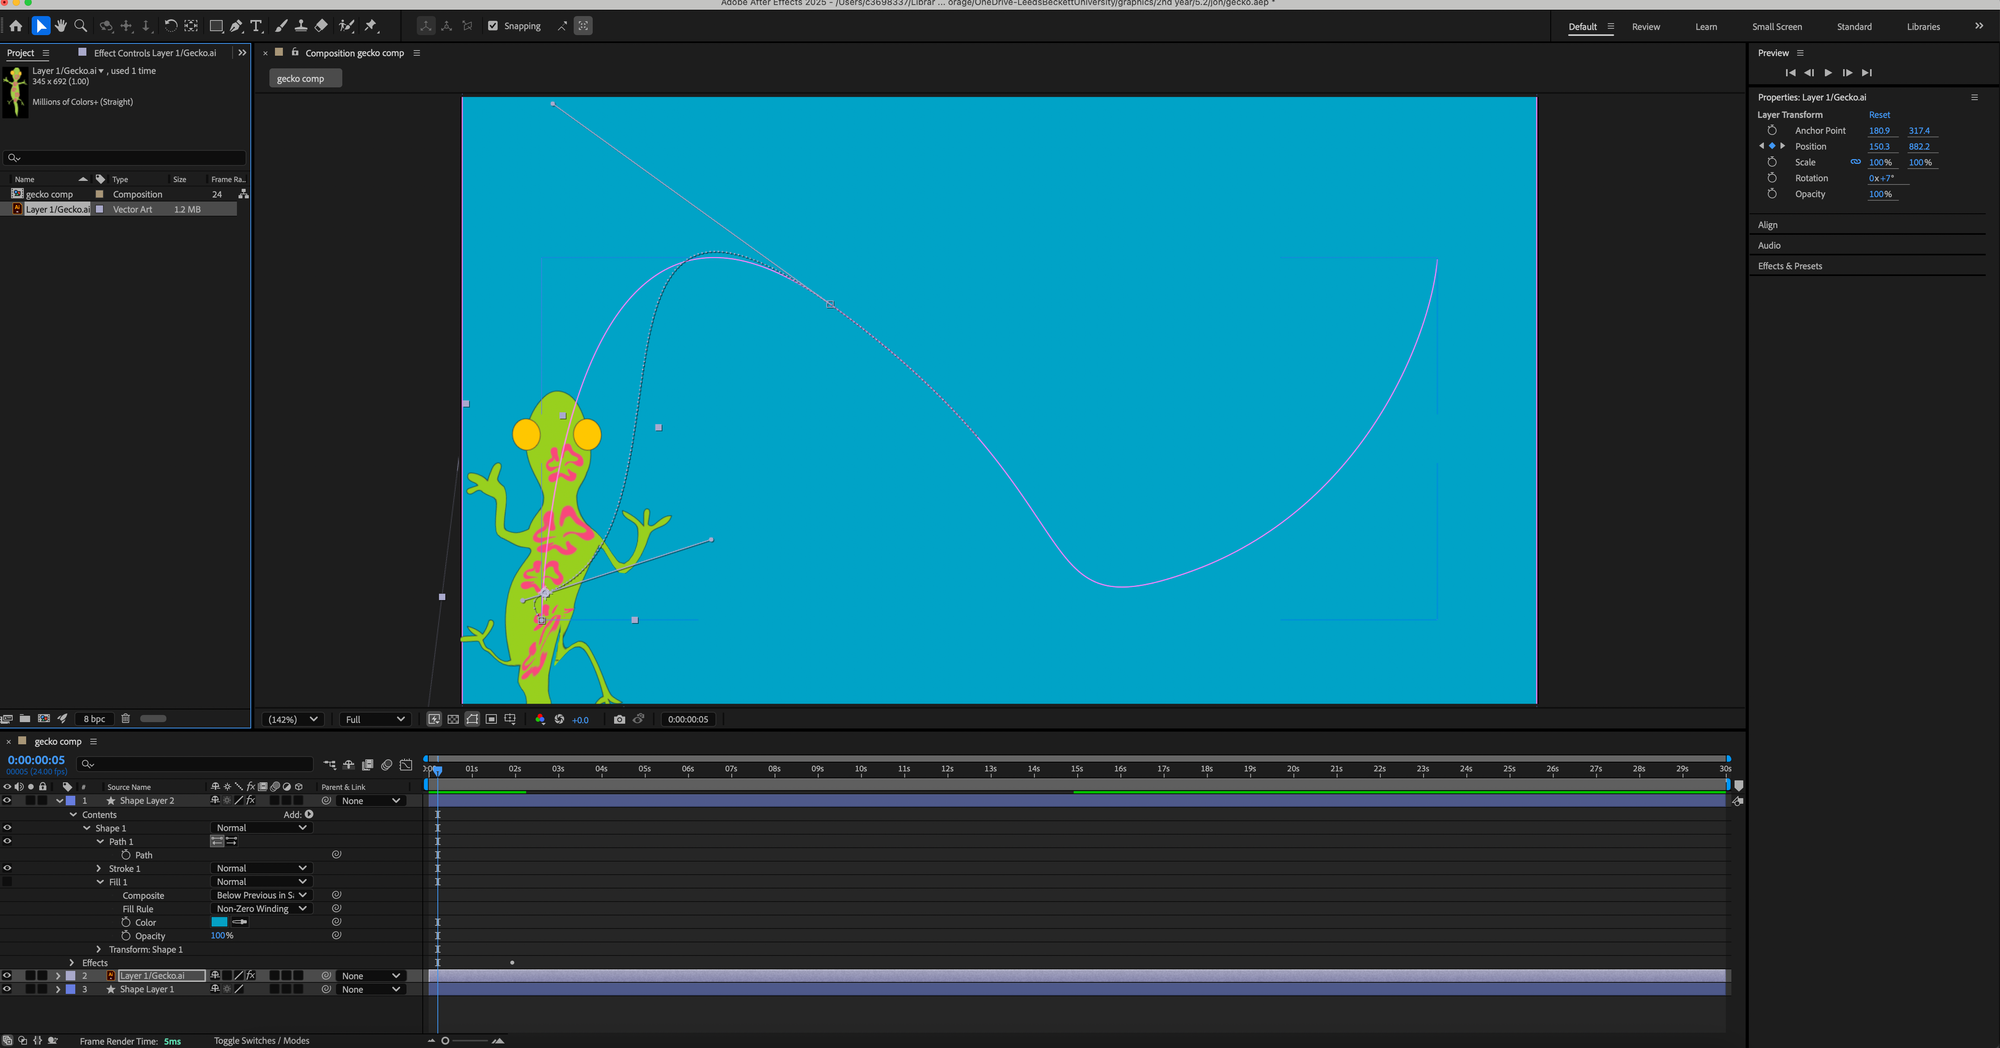The image size is (2000, 1048).
Task: Click Reset in Layer Transform properties
Action: (1879, 115)
